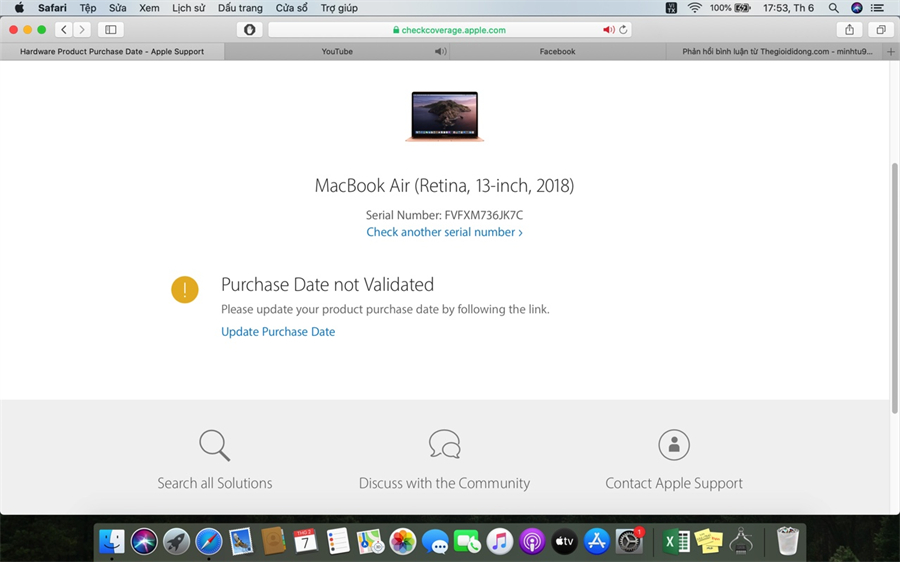The height and width of the screenshot is (562, 900).
Task: Click the yellow exclamation warning icon
Action: 185,289
